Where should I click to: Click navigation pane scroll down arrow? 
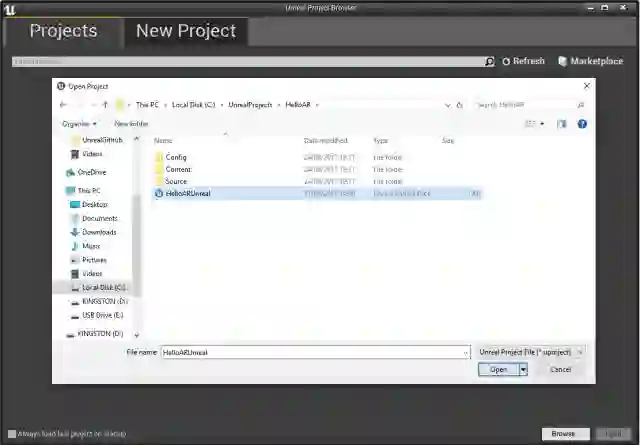[137, 335]
